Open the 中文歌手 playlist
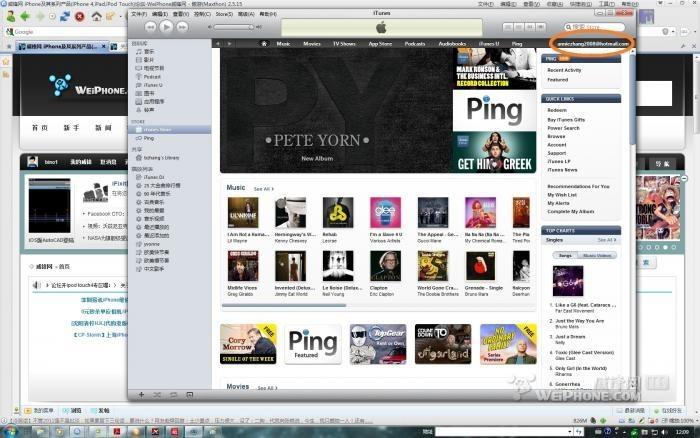 coord(154,269)
